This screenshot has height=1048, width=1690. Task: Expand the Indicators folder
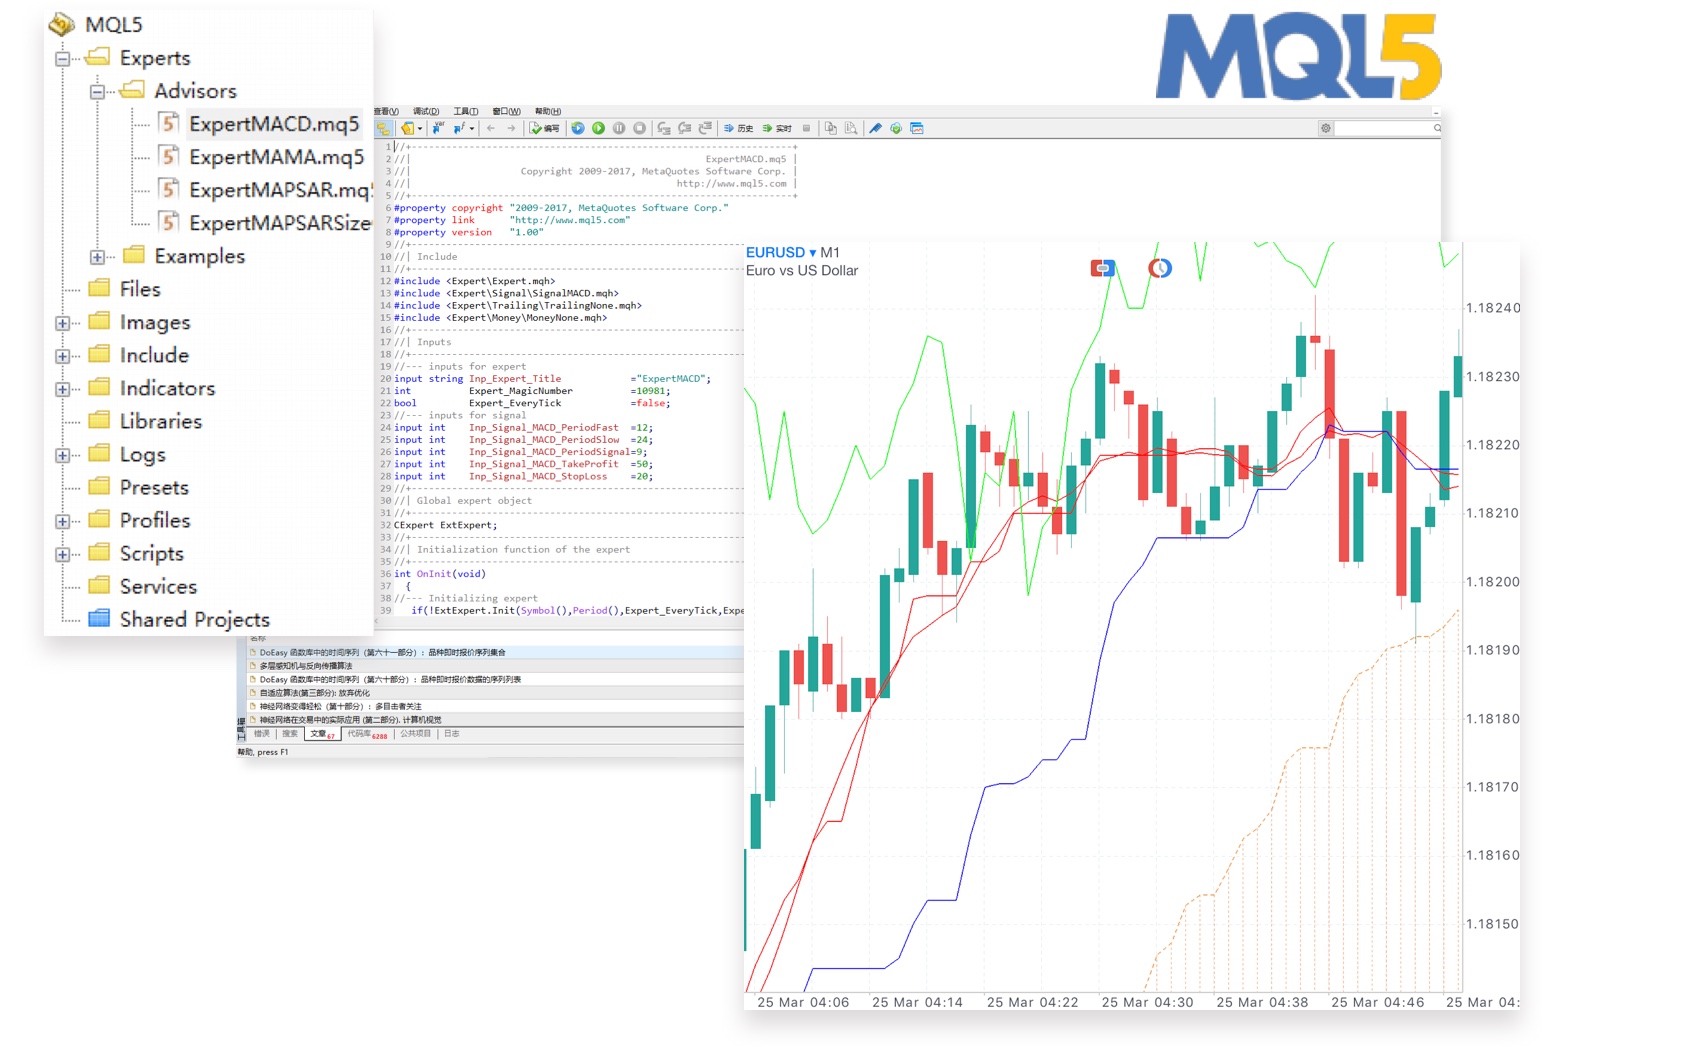click(x=62, y=389)
